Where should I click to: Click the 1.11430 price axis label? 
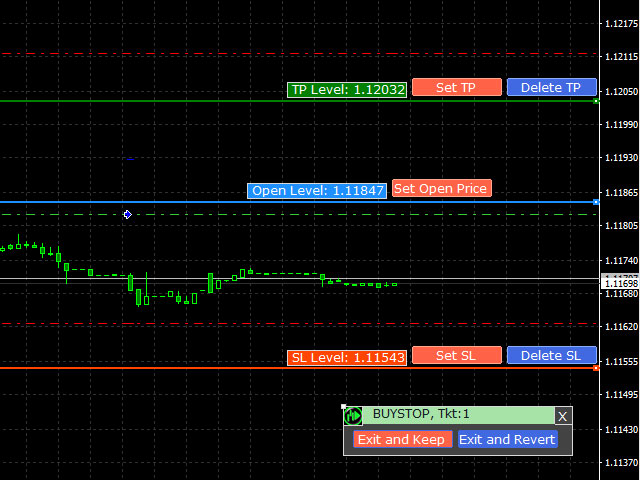[621, 429]
